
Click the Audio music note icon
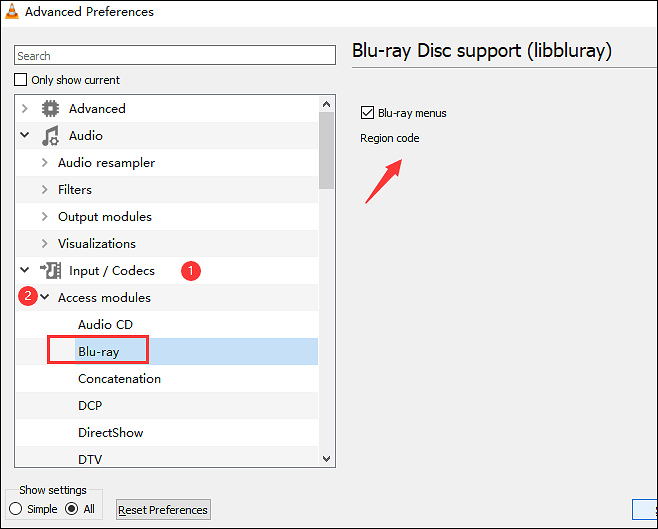pyautogui.click(x=50, y=136)
